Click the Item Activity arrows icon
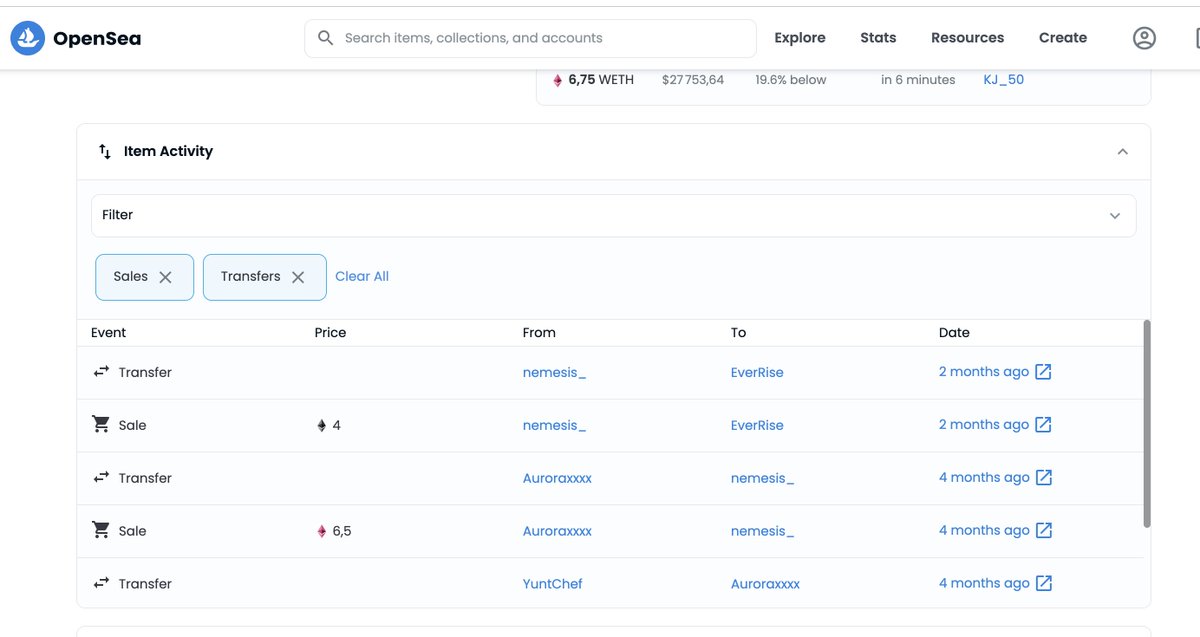 [x=105, y=152]
